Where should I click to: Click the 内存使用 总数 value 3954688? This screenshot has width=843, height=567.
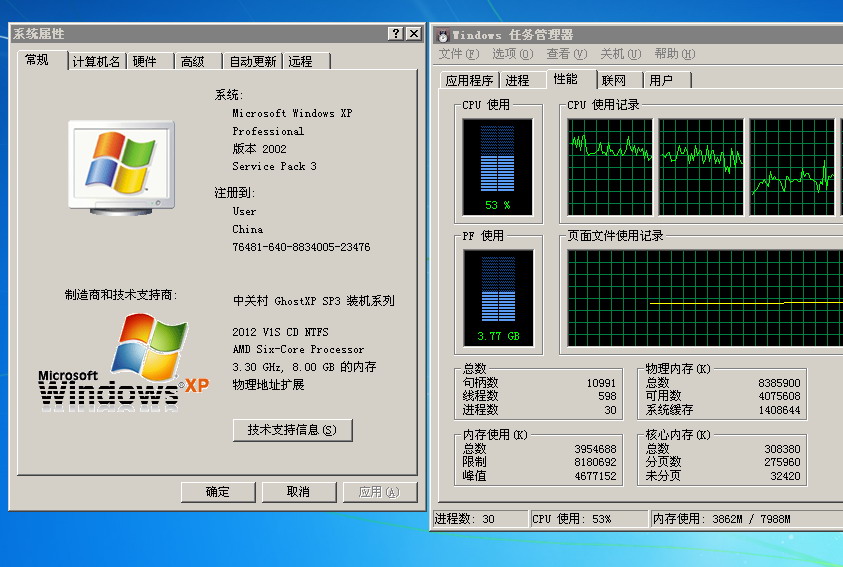[x=595, y=449]
